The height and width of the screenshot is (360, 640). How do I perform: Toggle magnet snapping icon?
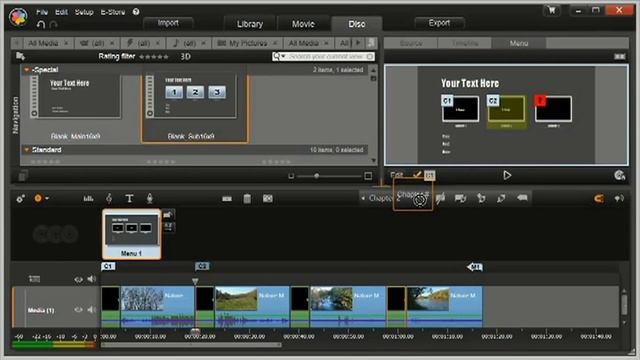(x=599, y=198)
